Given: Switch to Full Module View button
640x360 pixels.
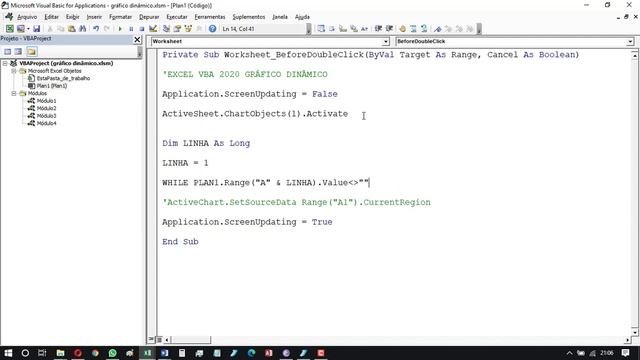Looking at the screenshot, I should pyautogui.click(x=159, y=339).
